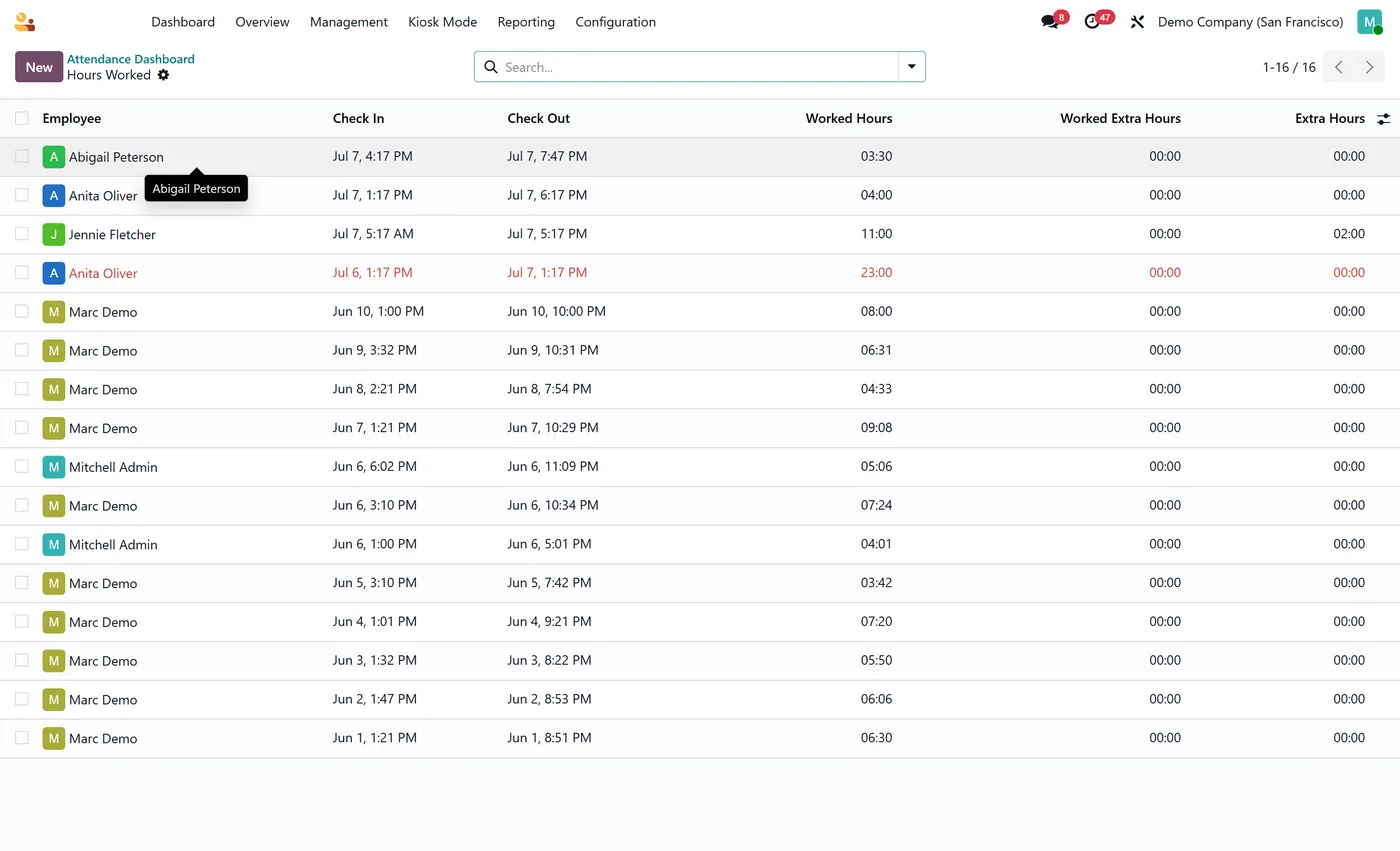Click Marc Demo avatar in Jun 9 row
The image size is (1400, 851).
53,351
